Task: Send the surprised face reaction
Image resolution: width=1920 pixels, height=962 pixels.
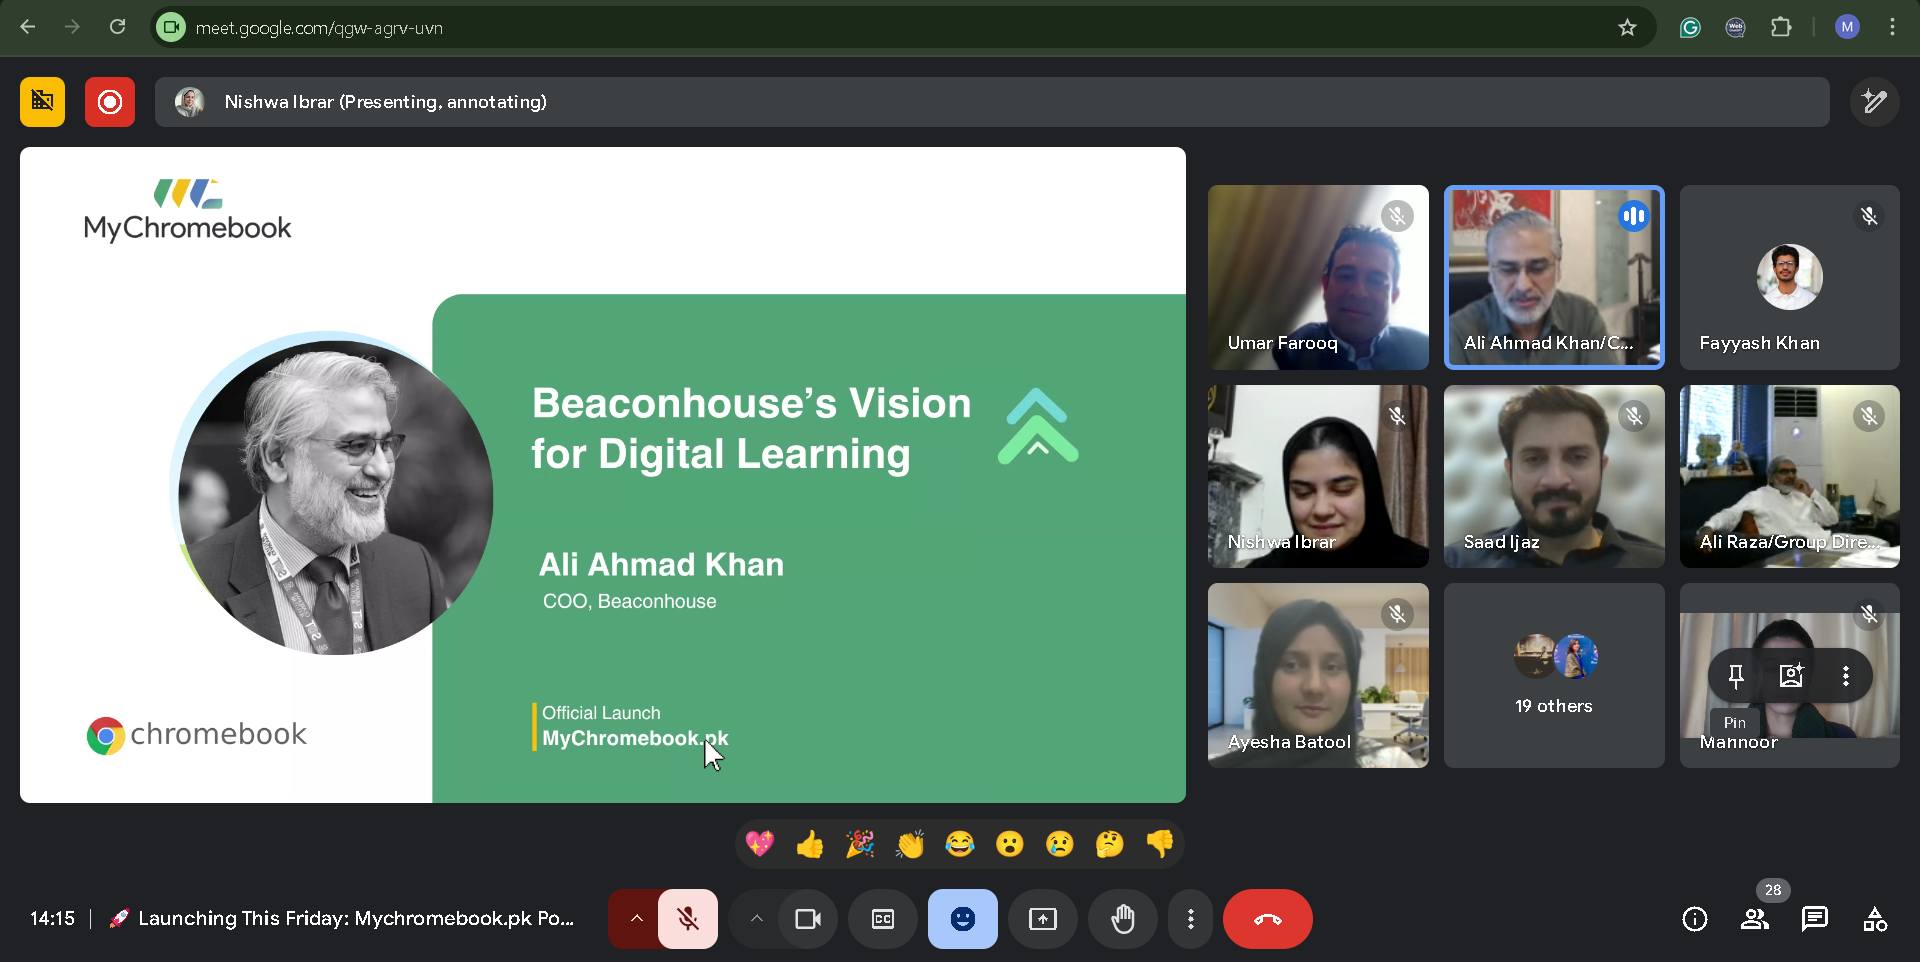Action: click(x=1010, y=845)
